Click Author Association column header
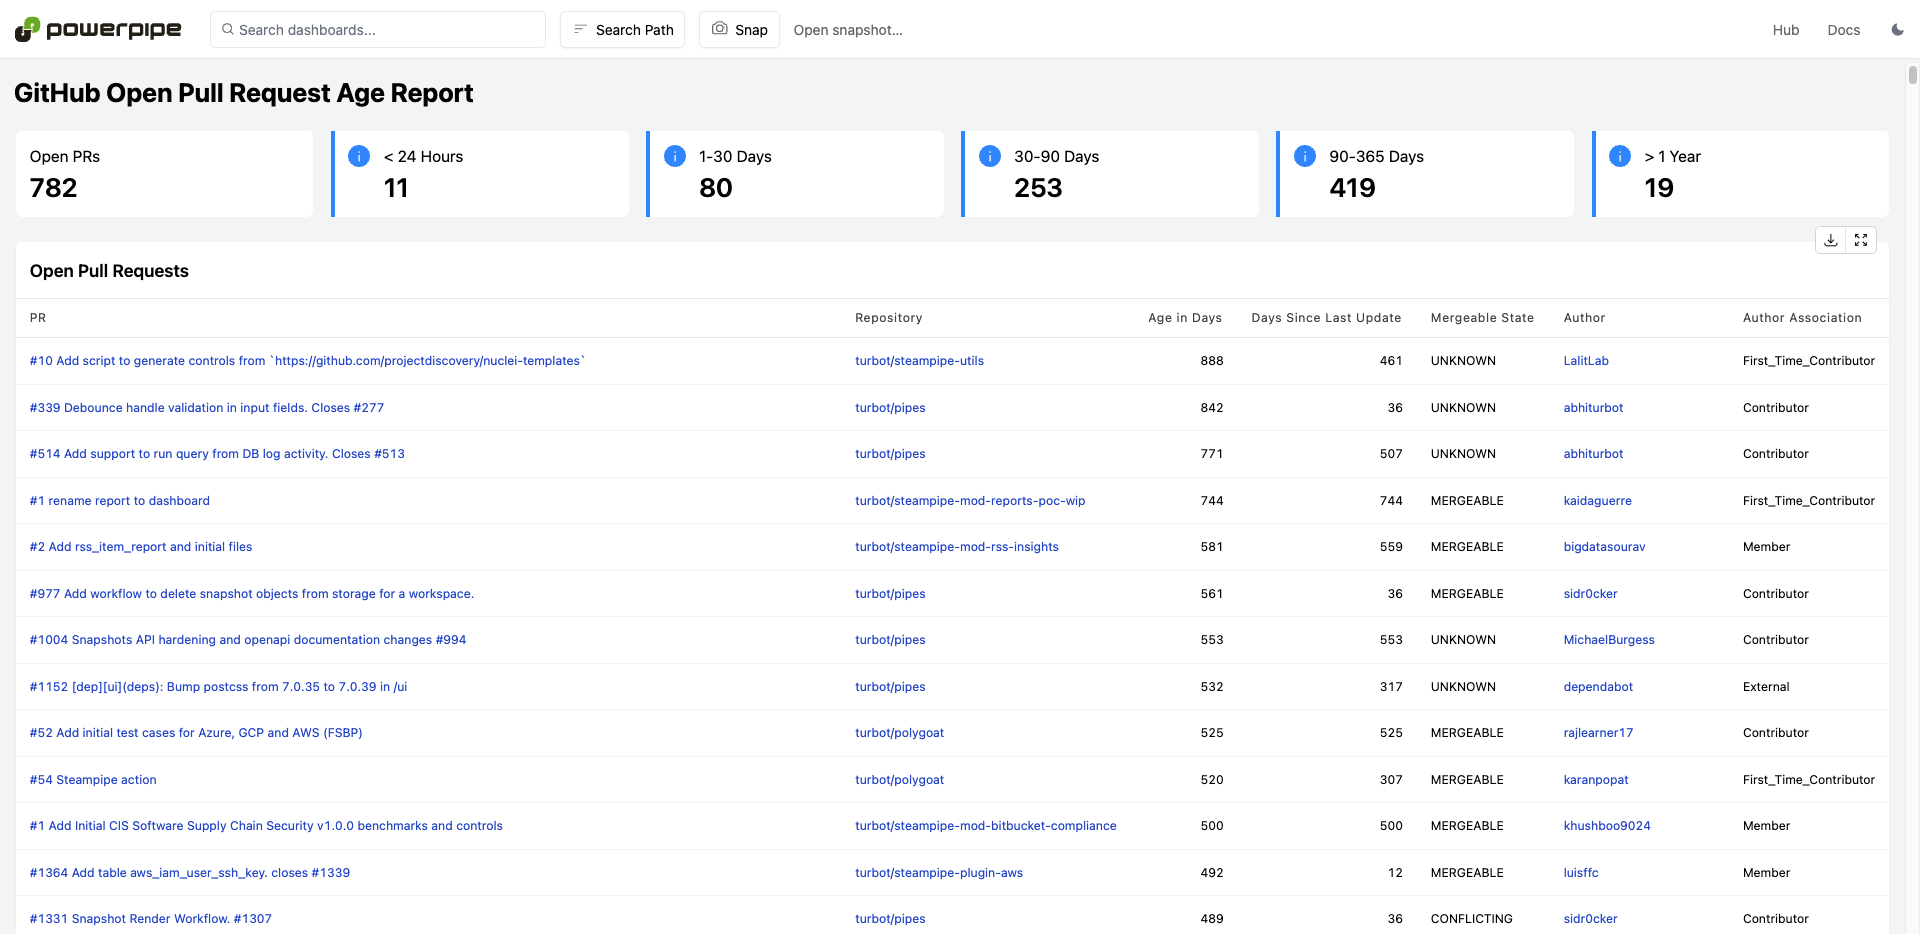The image size is (1920, 934). click(x=1802, y=318)
